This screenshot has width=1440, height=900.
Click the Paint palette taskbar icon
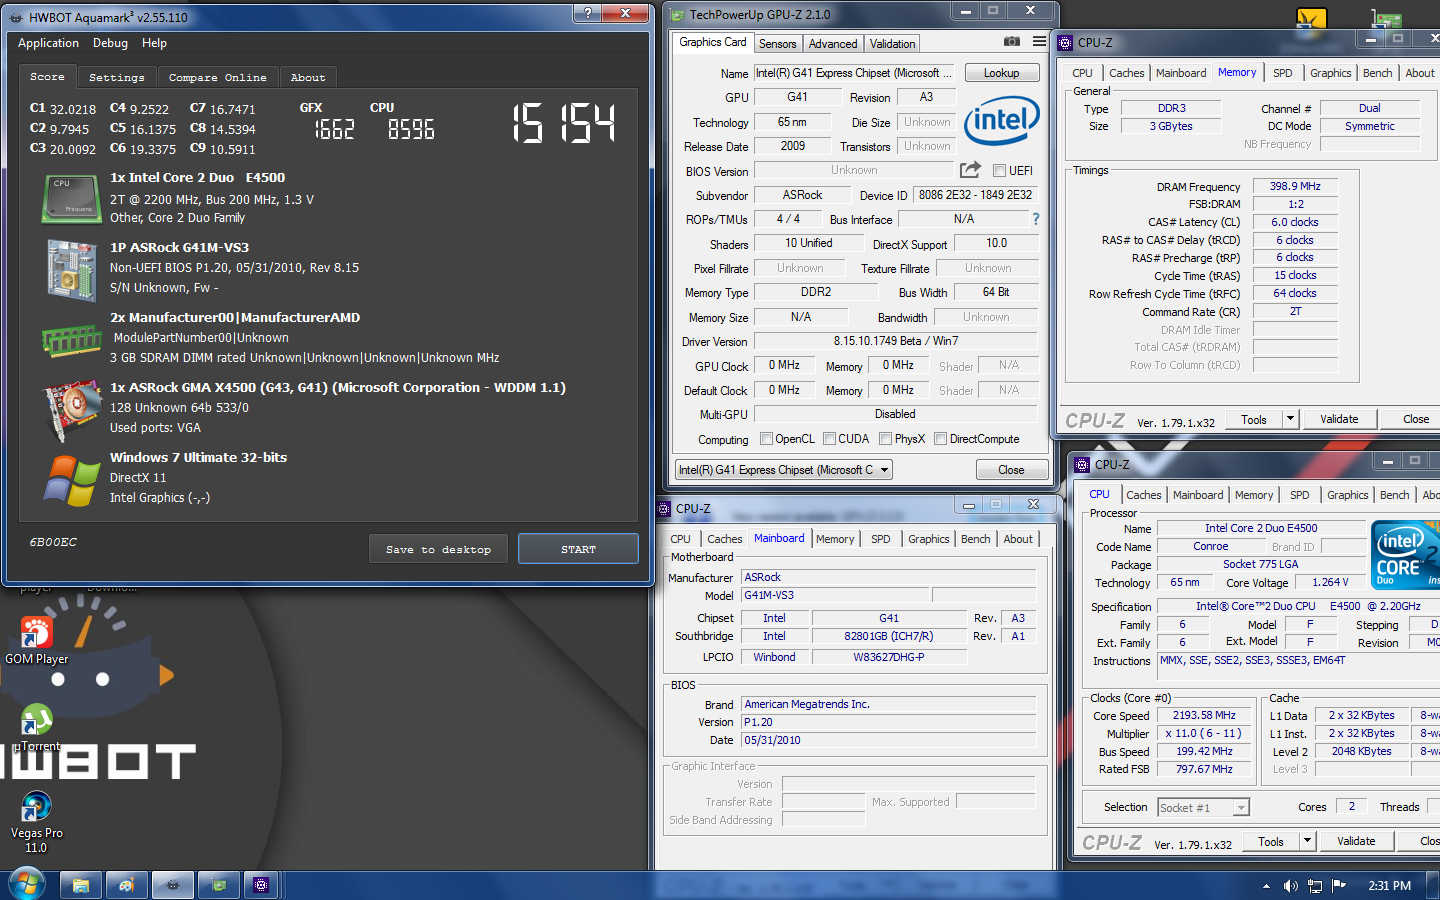tap(127, 885)
